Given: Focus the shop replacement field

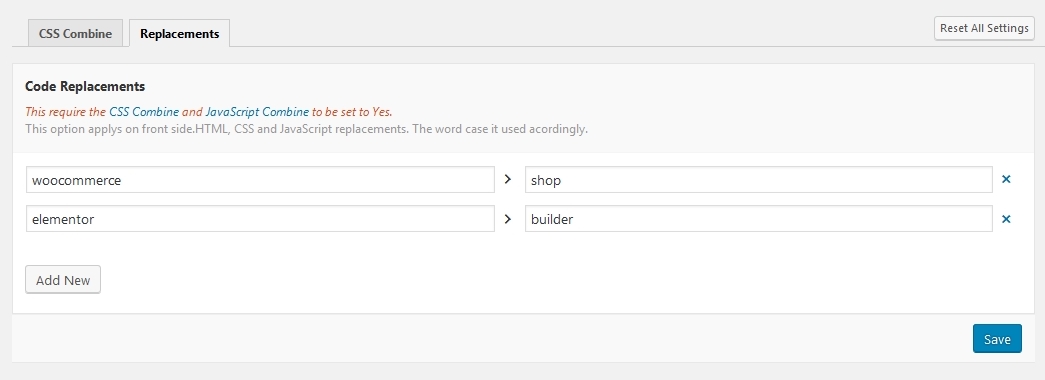Looking at the screenshot, I should (x=758, y=179).
